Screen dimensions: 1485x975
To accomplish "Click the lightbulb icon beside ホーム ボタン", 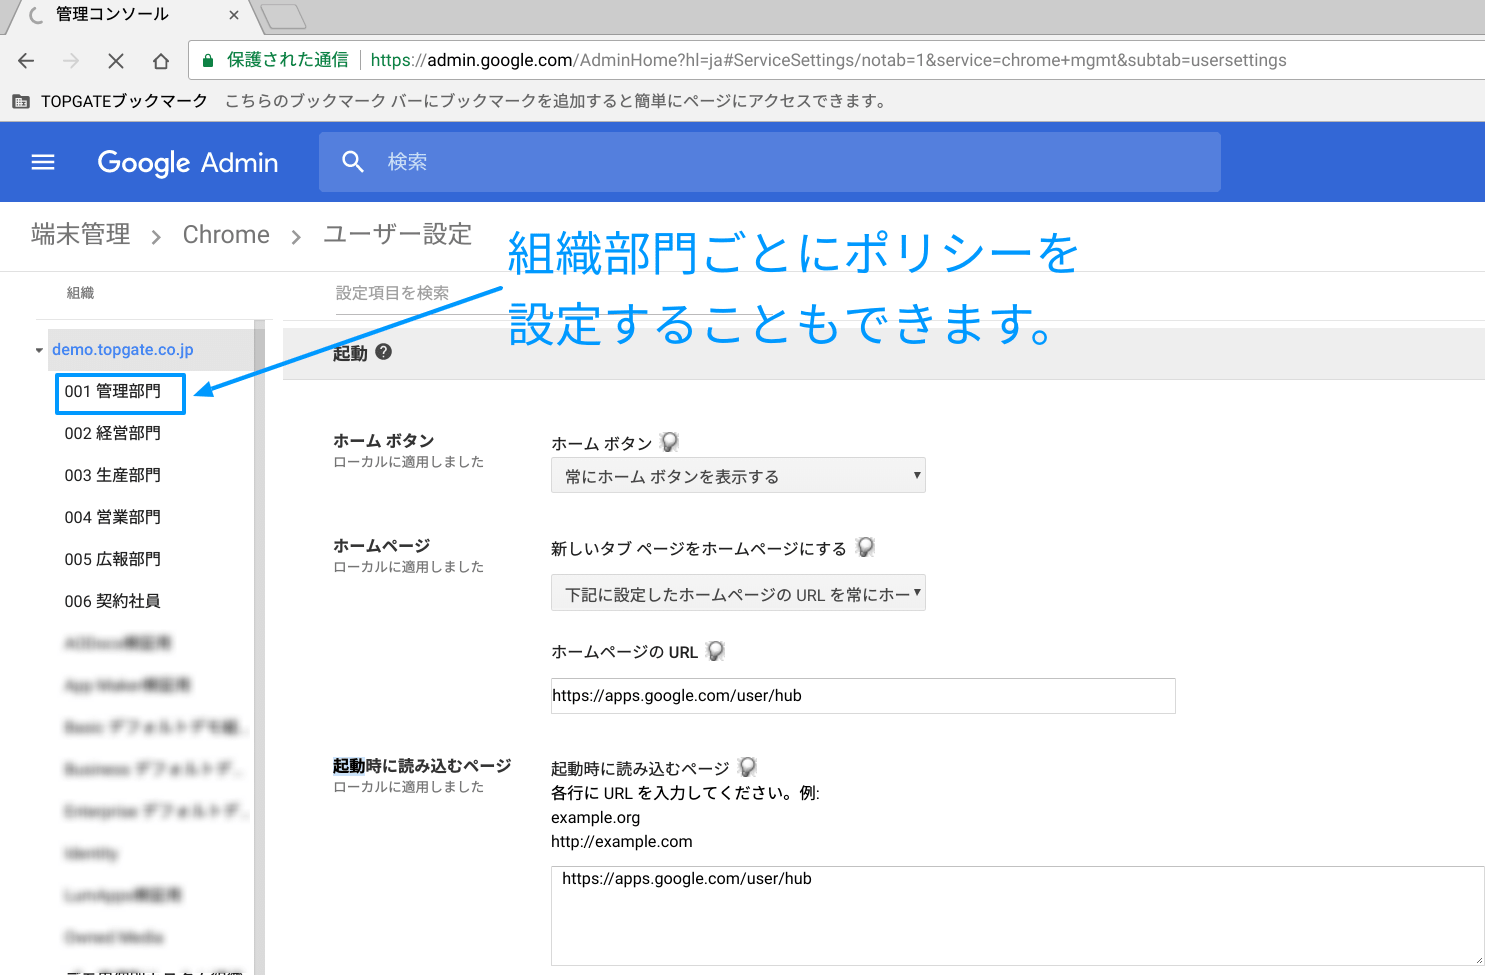I will tap(670, 442).
